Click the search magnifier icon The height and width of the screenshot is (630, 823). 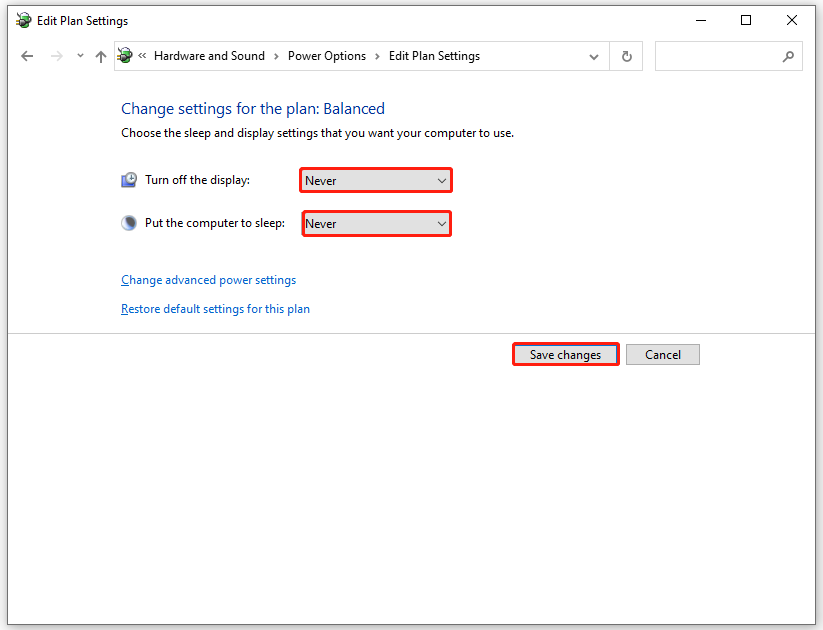coord(788,57)
